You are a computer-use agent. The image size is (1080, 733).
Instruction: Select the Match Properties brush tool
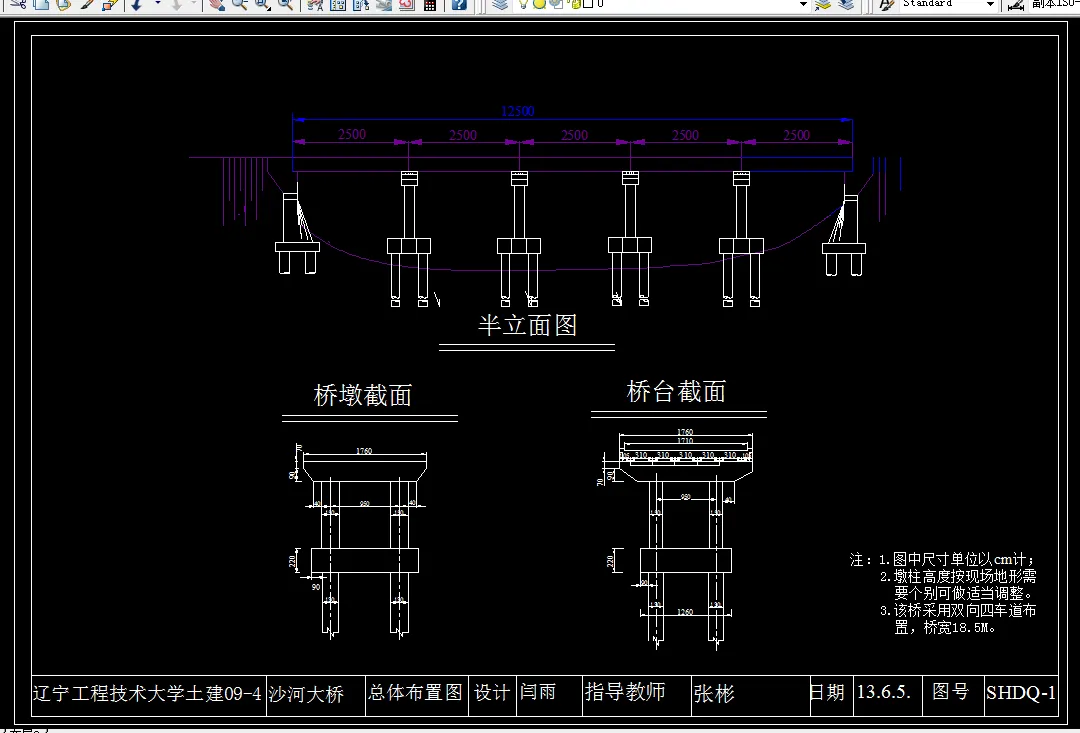click(87, 4)
